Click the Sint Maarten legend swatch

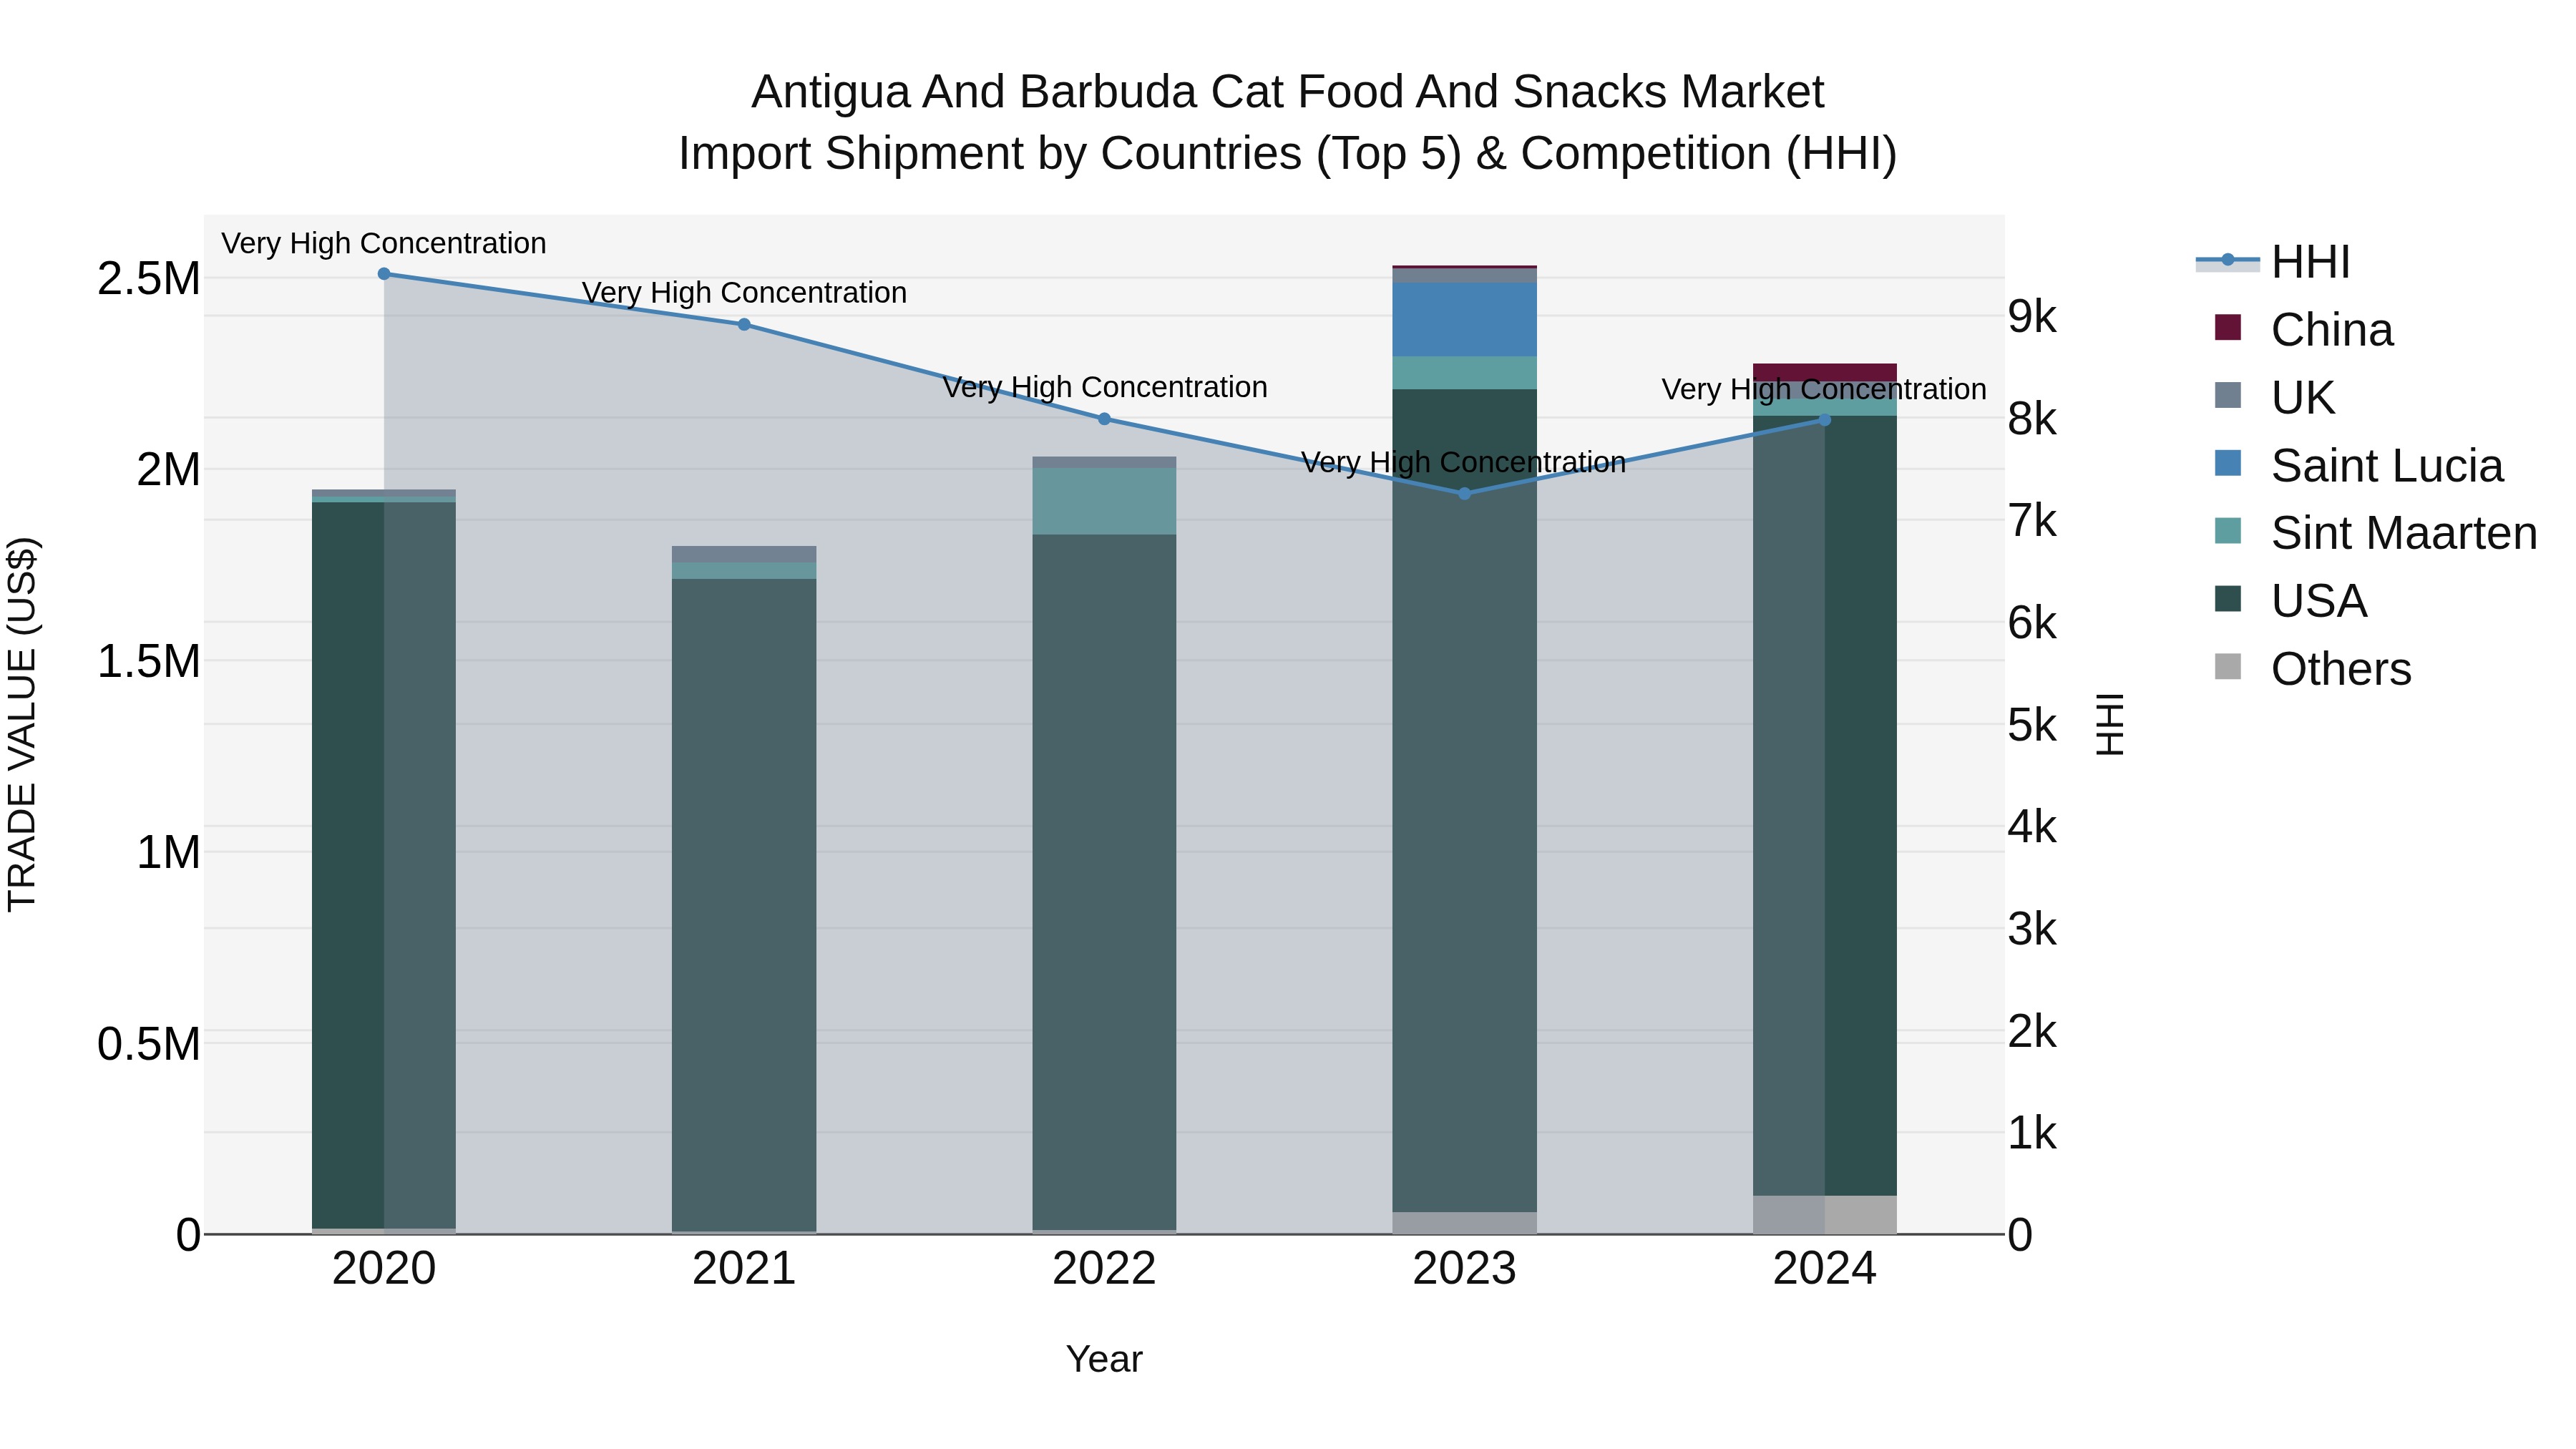click(2228, 531)
